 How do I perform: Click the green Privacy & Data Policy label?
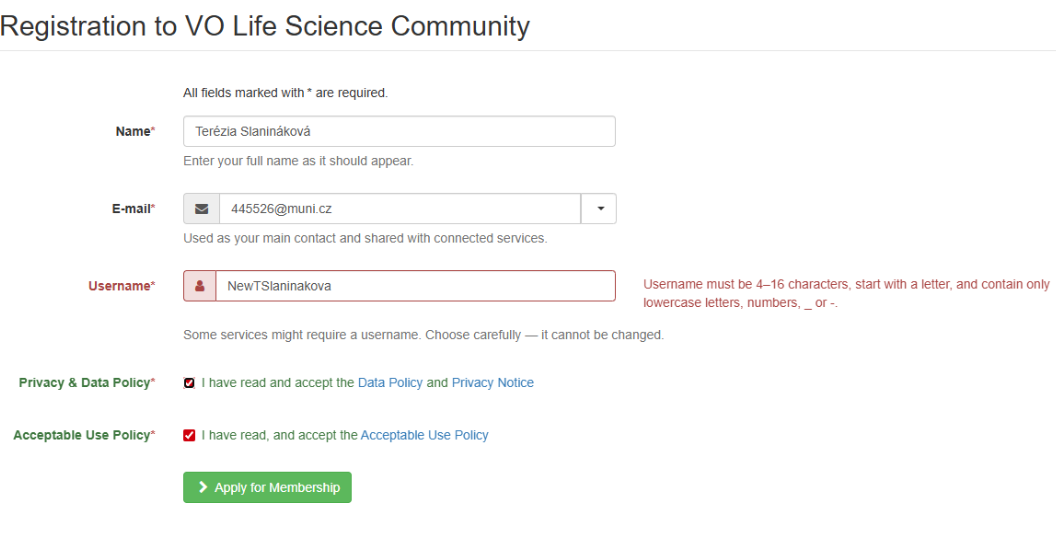[x=85, y=383]
